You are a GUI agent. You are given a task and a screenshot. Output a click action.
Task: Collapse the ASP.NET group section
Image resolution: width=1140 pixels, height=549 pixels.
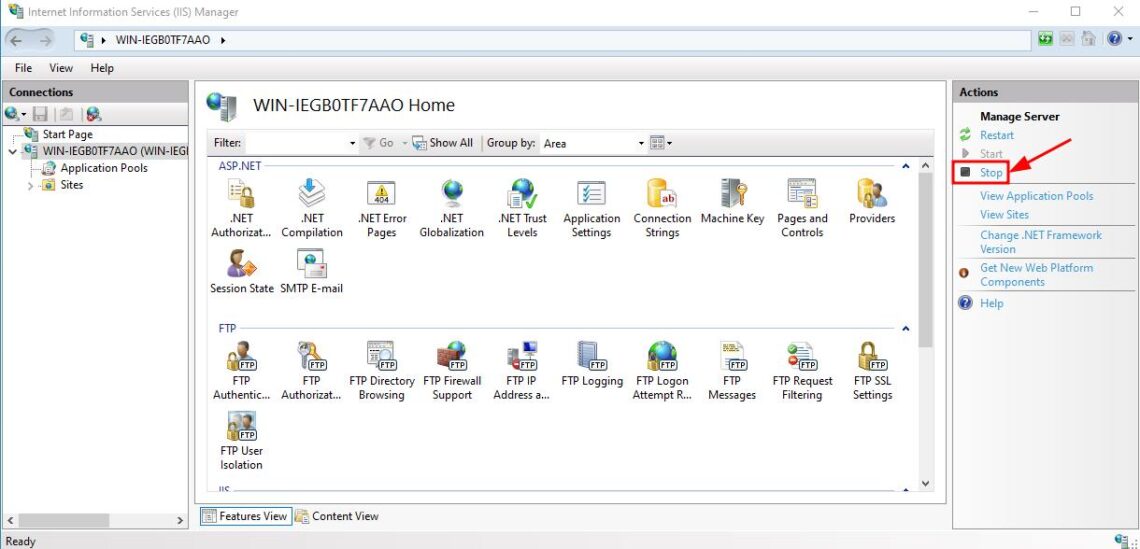click(905, 166)
